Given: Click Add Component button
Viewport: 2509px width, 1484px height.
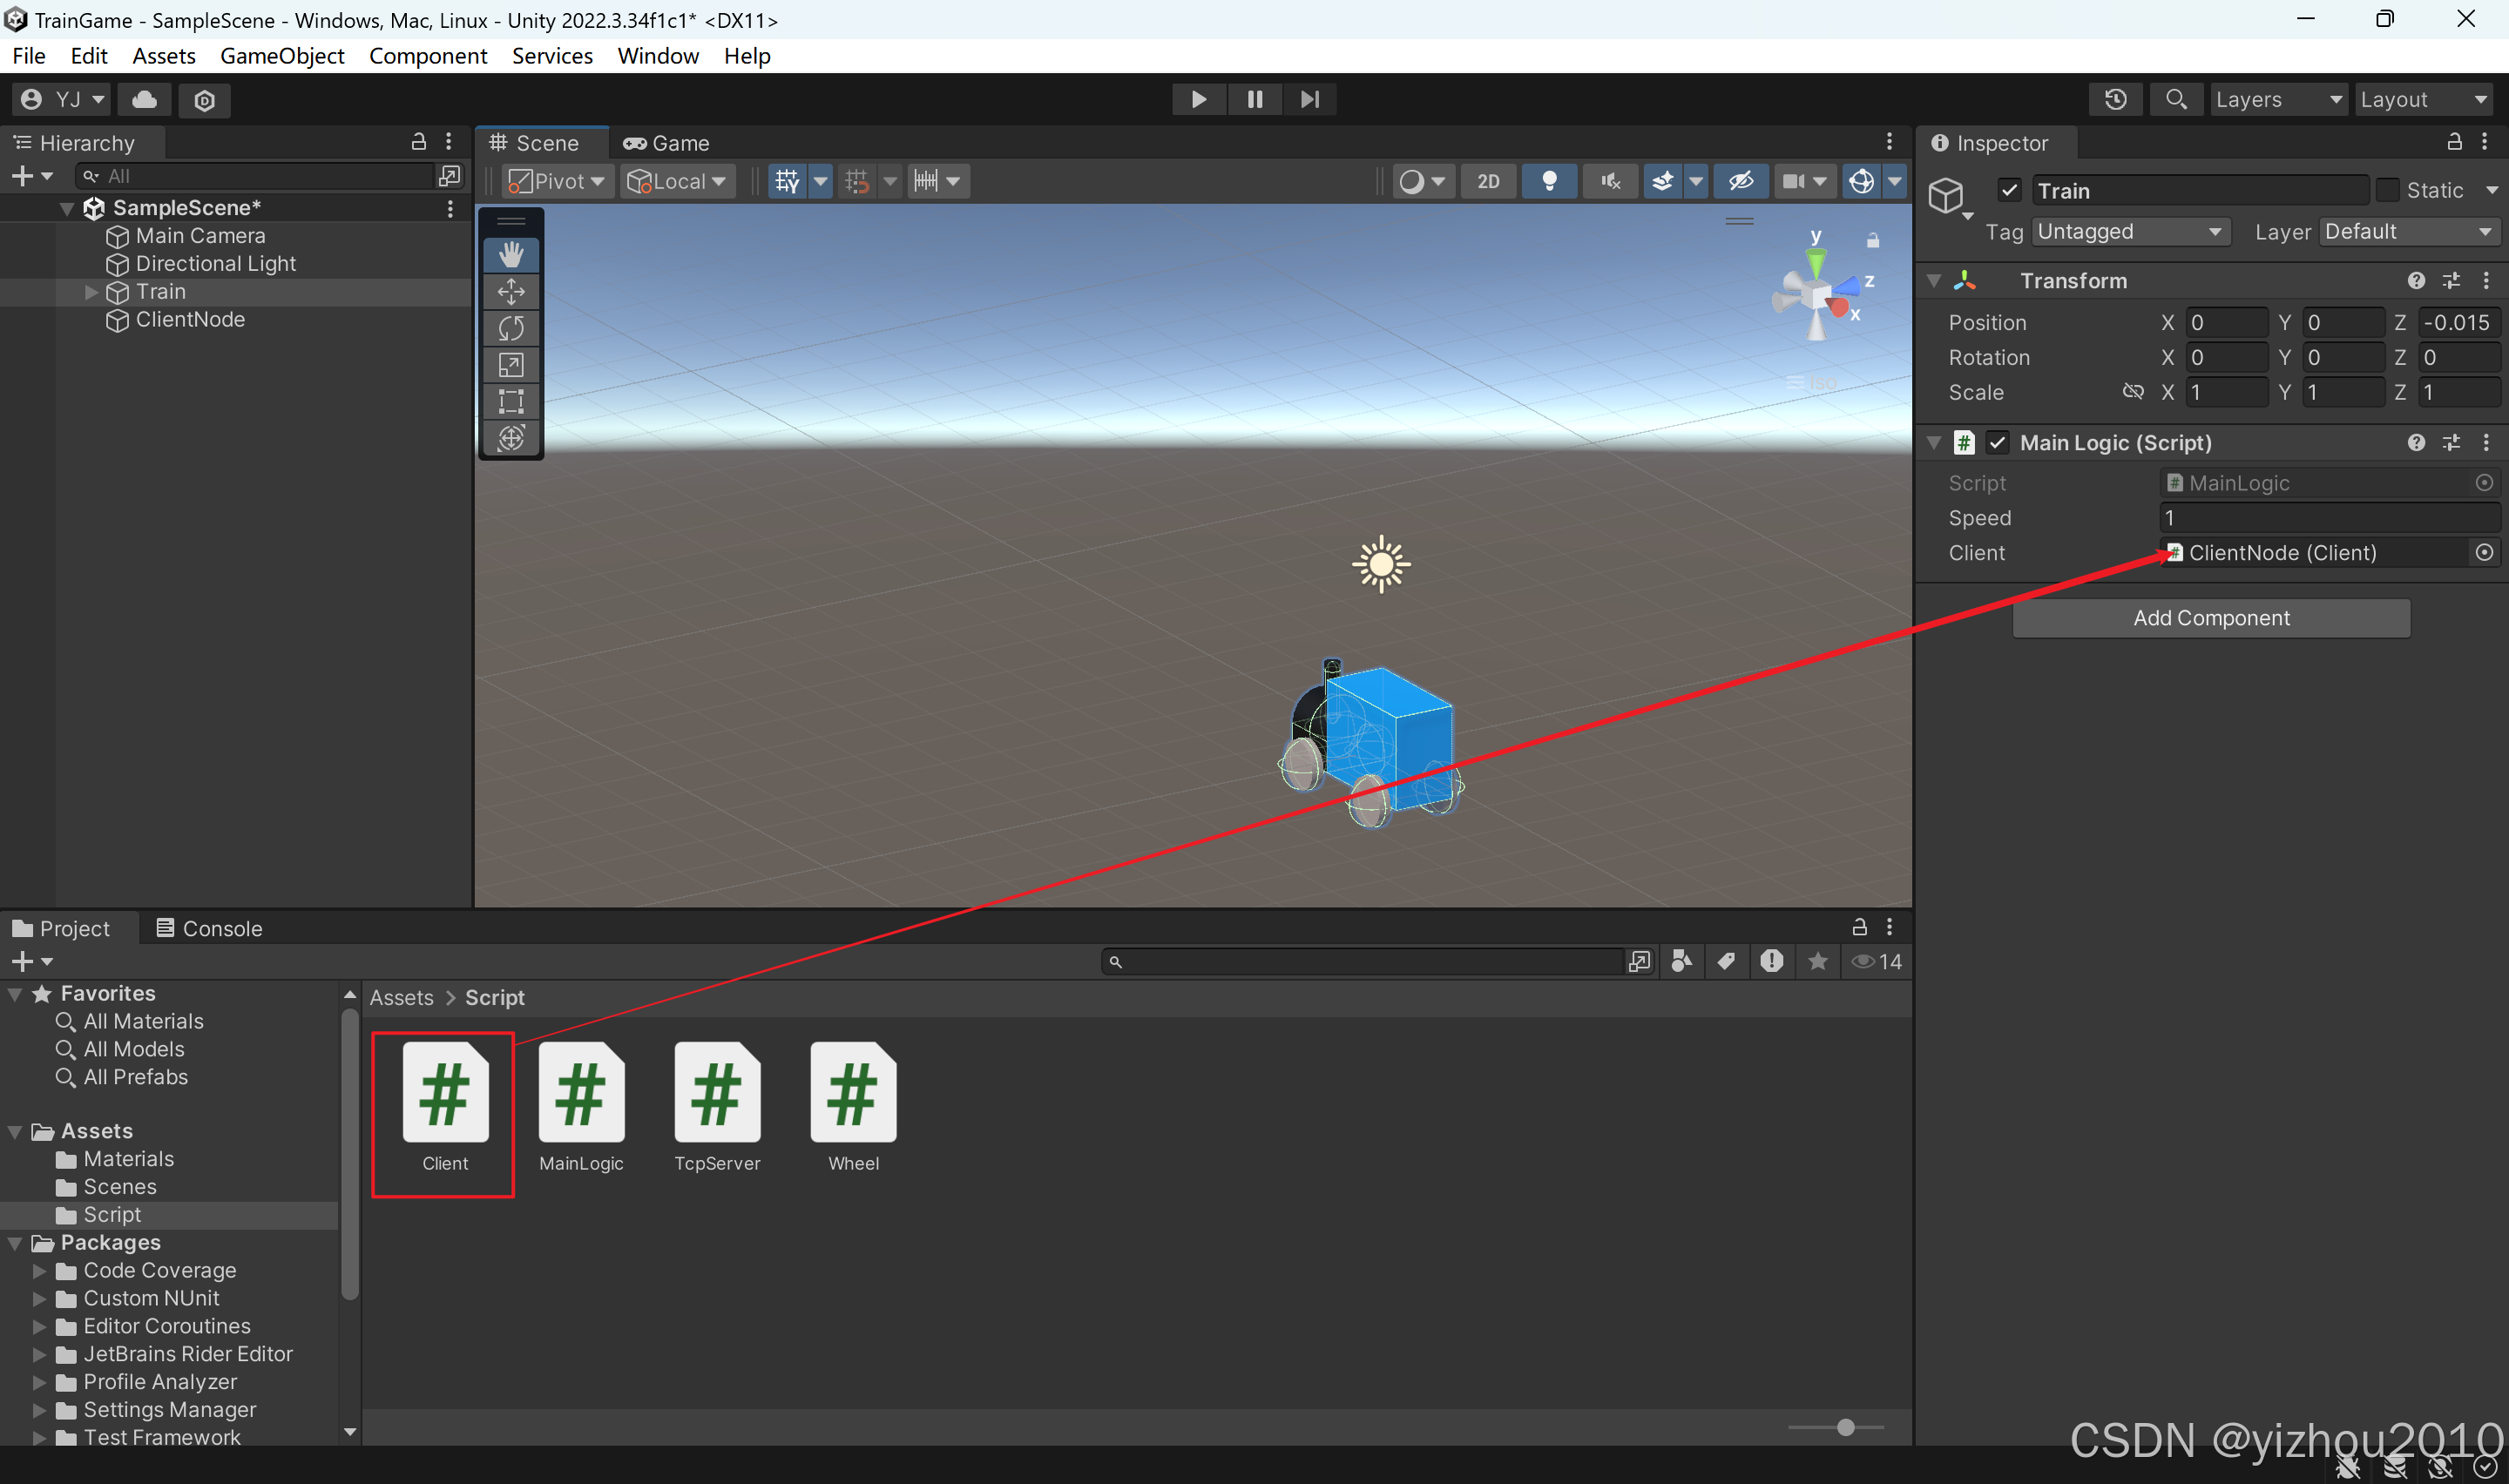Looking at the screenshot, I should click(2210, 615).
